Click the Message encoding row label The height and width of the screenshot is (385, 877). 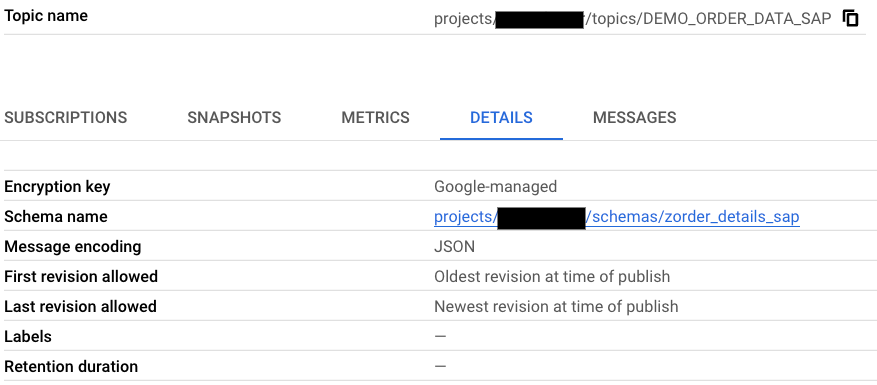point(73,247)
